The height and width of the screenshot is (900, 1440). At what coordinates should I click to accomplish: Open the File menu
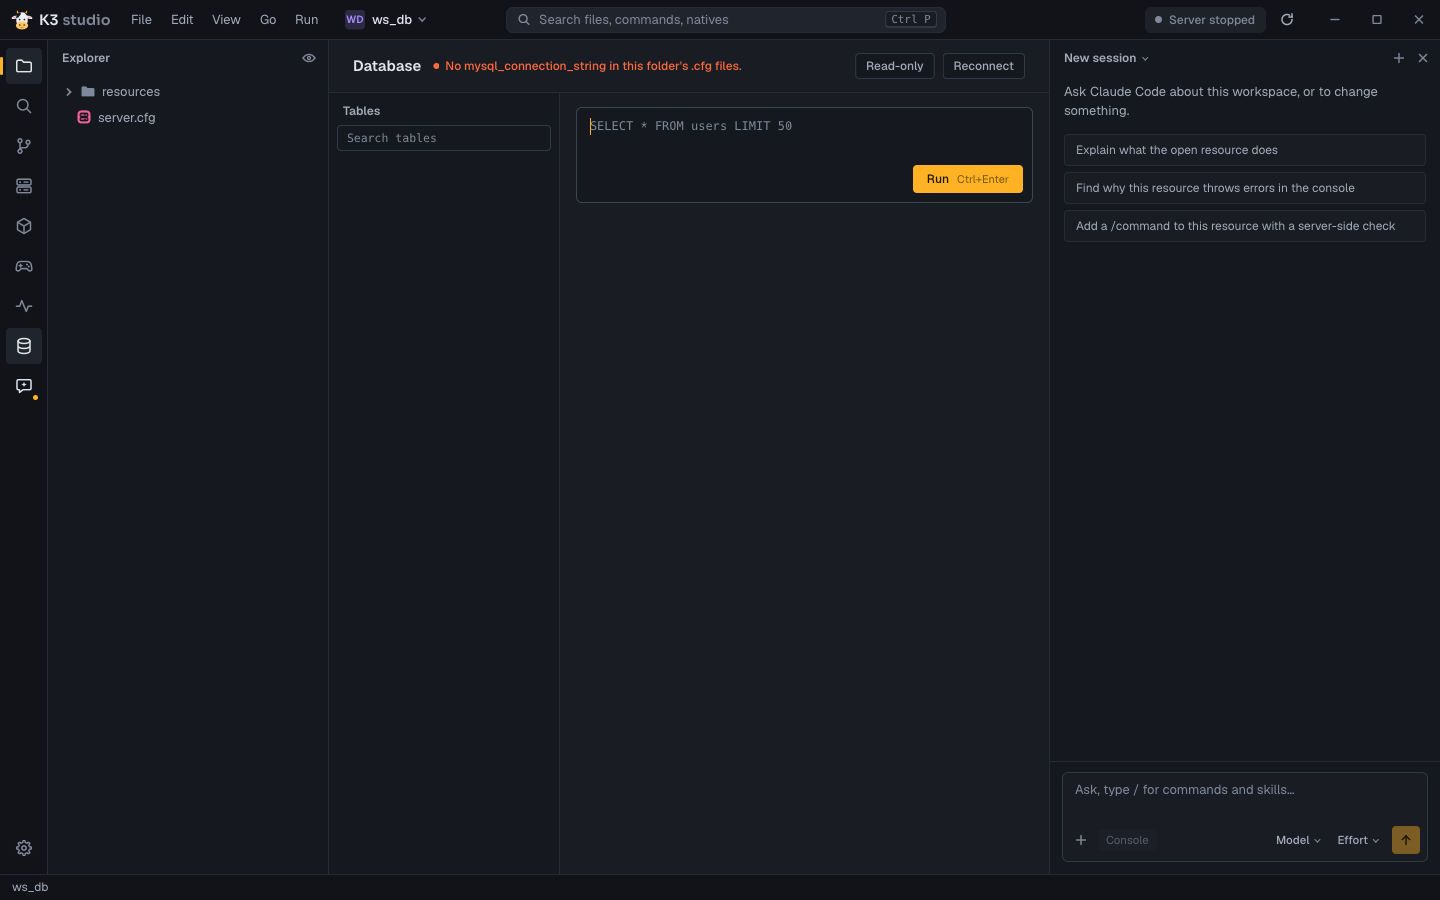coord(141,19)
